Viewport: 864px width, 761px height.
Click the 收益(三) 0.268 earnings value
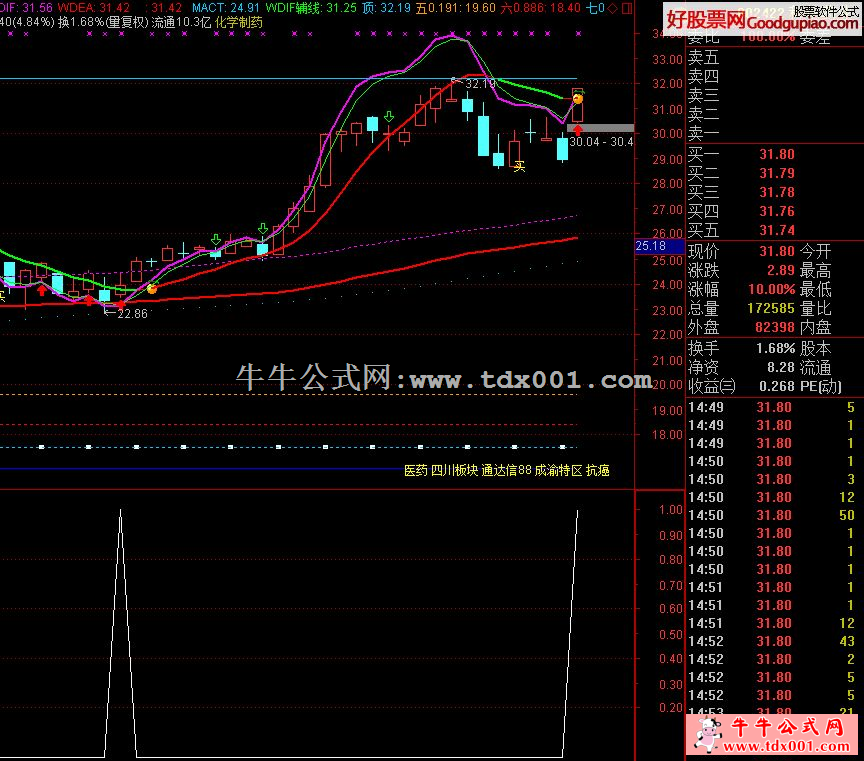(777, 386)
